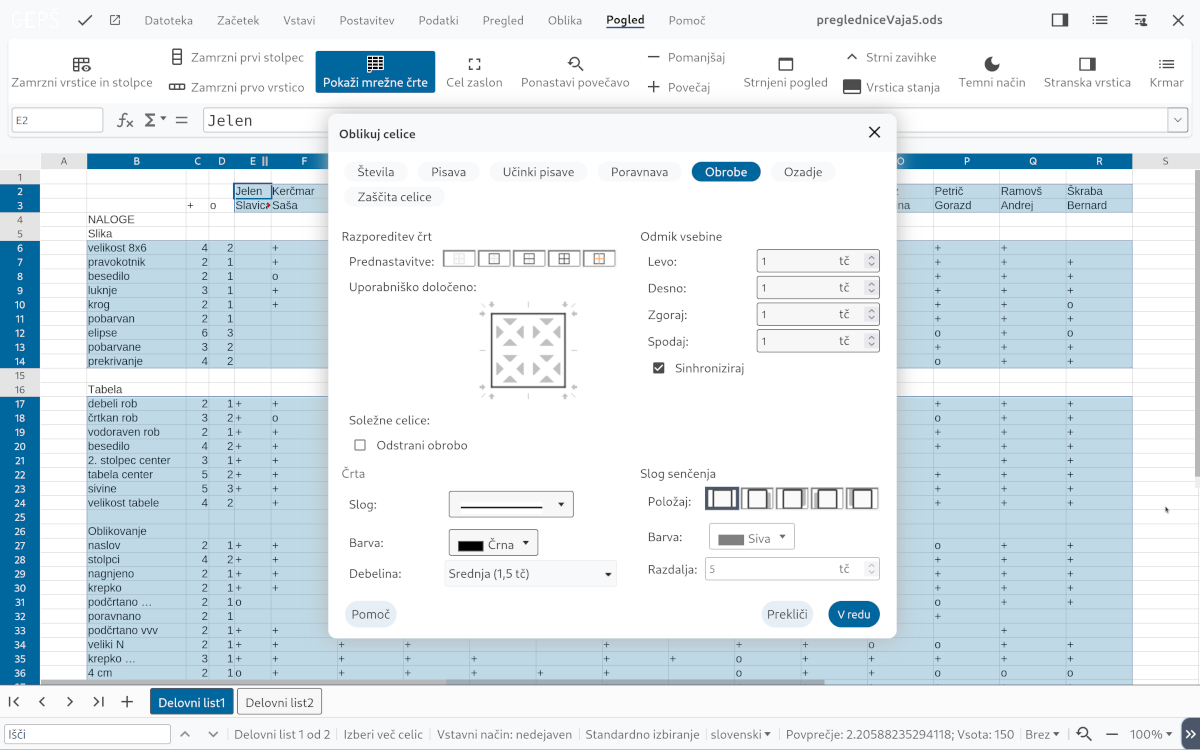Expand the formula bar dropdown arrow
This screenshot has height=750, width=1200.
pyautogui.click(x=1177, y=120)
